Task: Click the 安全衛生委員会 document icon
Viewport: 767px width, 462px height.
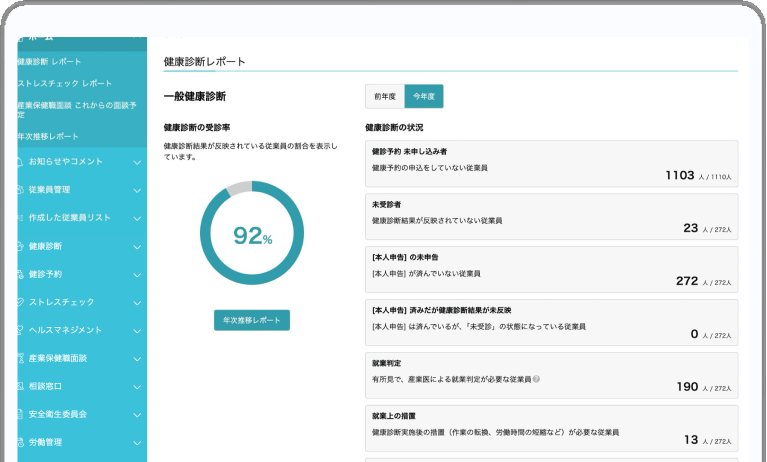Action: [20, 413]
